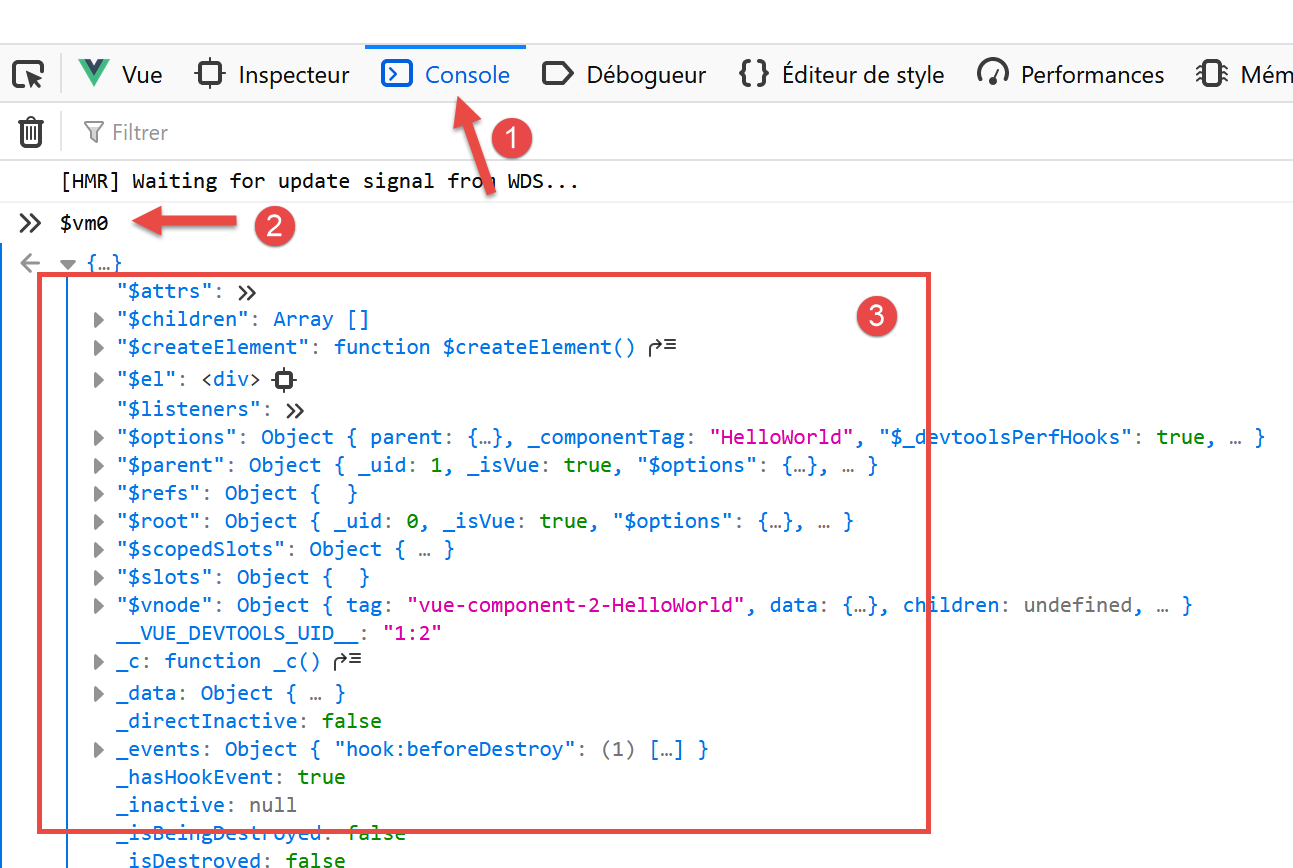Screen dimensions: 1293x868
Task: Switch to the Inspecteur tab
Action: point(273,75)
